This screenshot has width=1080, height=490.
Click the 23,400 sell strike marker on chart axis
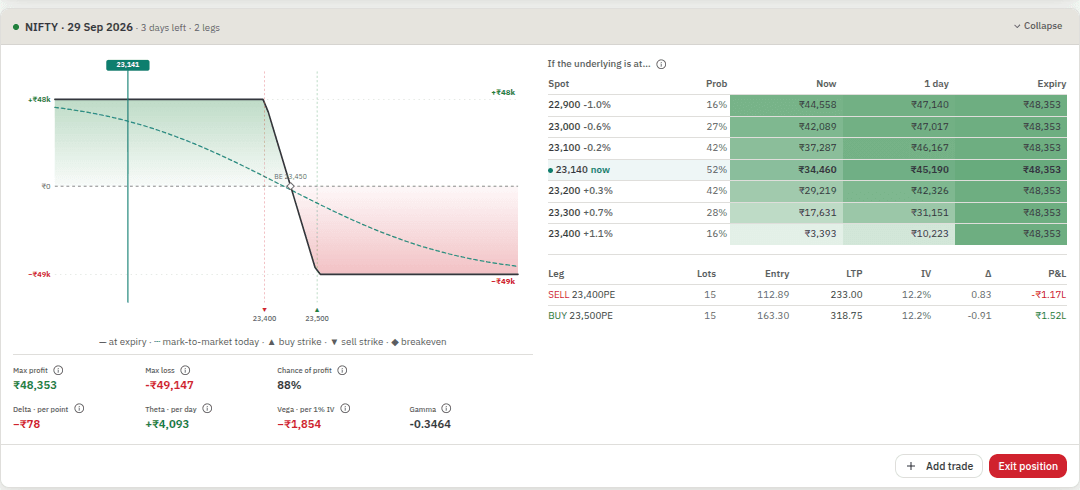(264, 310)
